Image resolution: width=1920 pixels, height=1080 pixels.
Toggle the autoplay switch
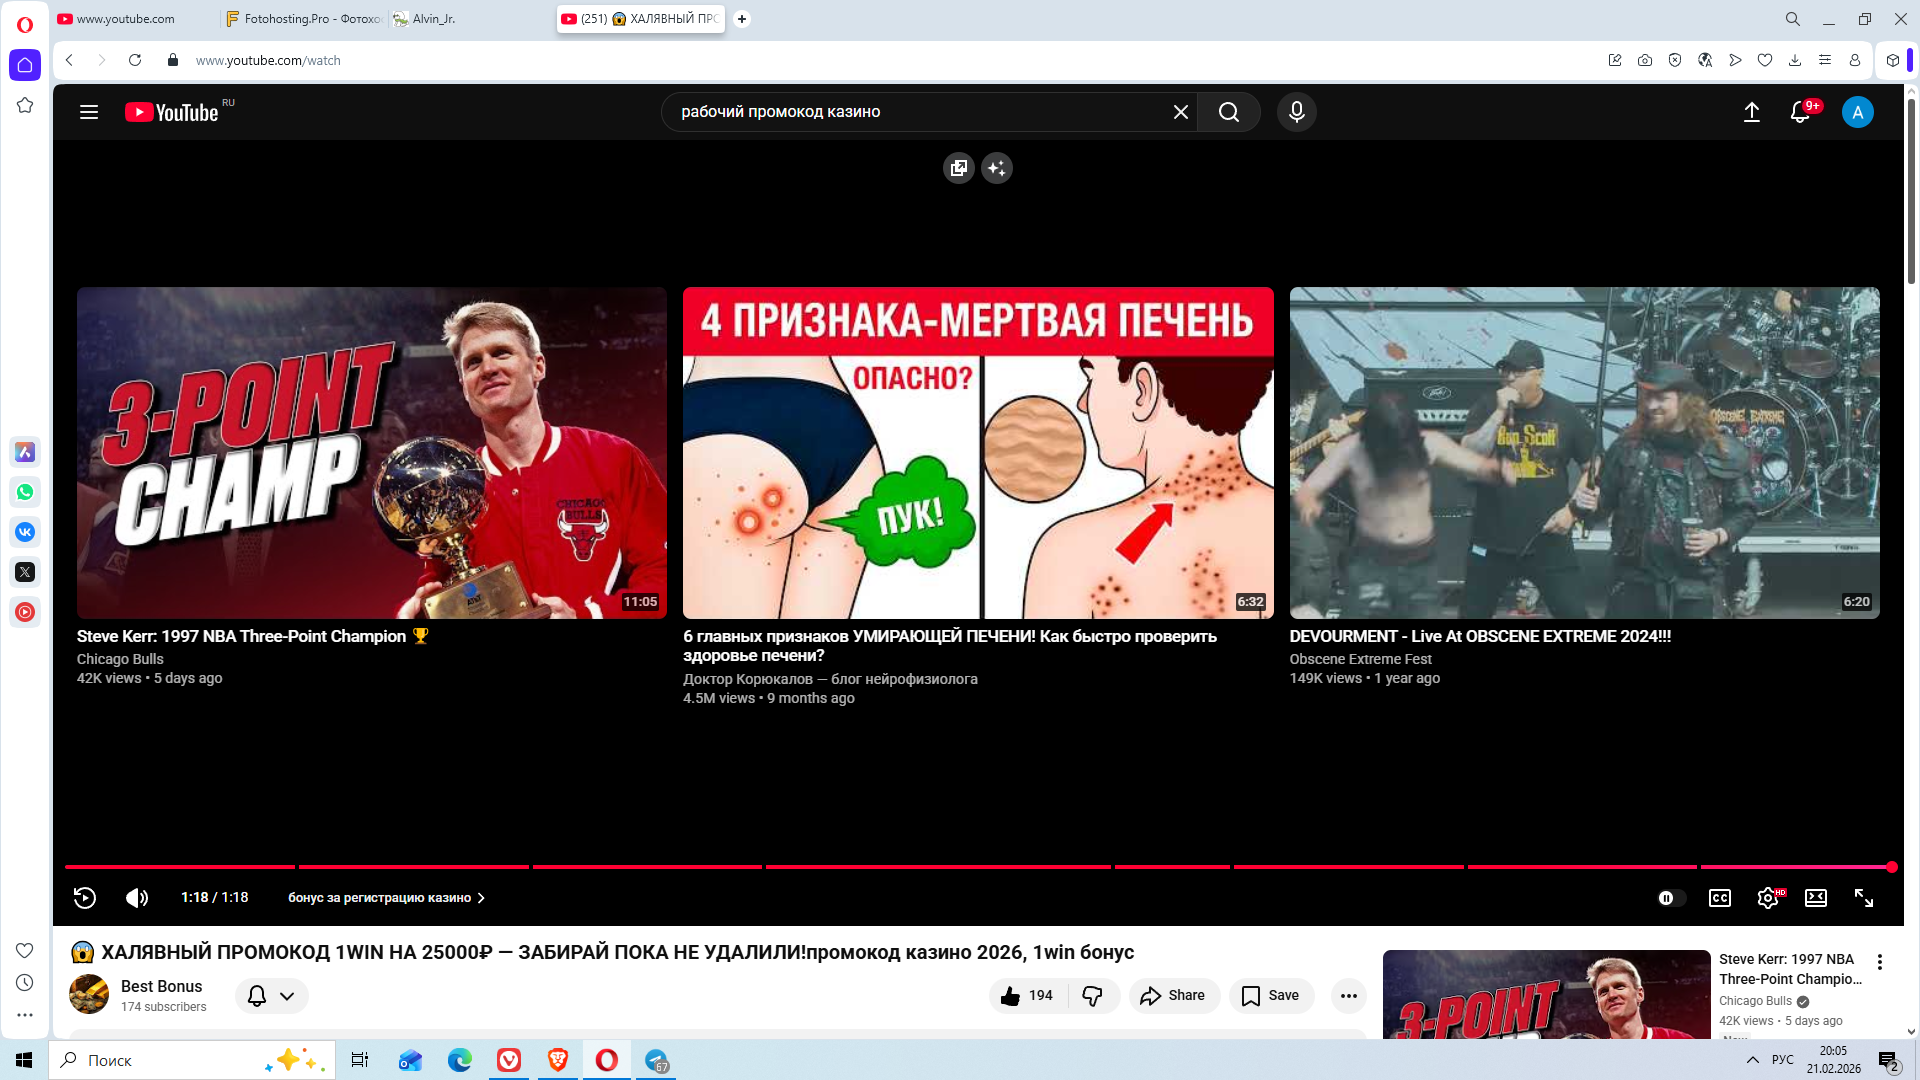click(x=1670, y=898)
